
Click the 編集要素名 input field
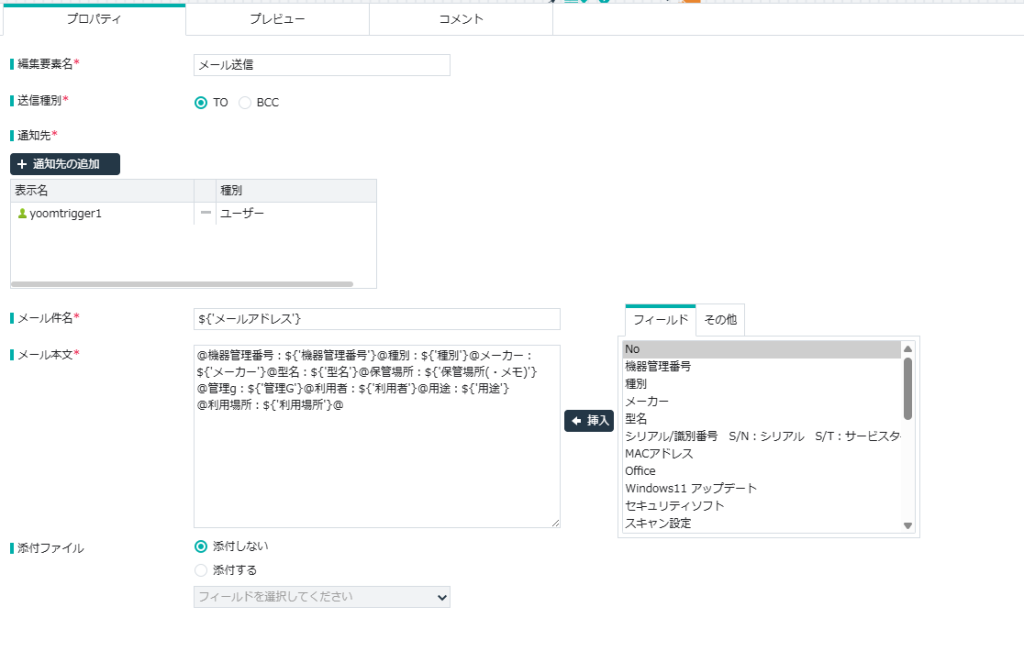point(321,65)
